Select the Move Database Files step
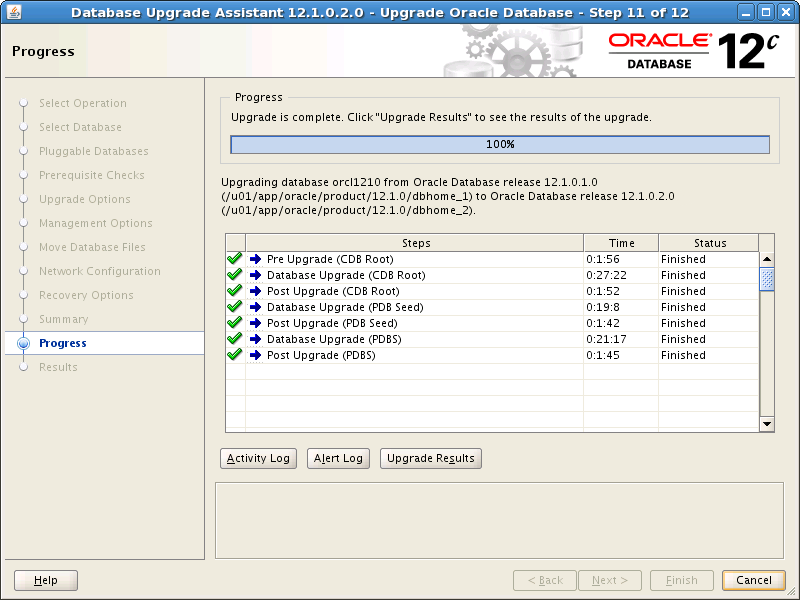Image resolution: width=800 pixels, height=600 pixels. point(92,247)
